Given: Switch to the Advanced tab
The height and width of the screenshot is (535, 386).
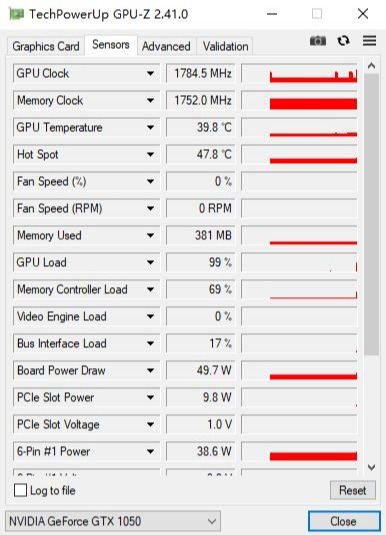Looking at the screenshot, I should point(166,46).
